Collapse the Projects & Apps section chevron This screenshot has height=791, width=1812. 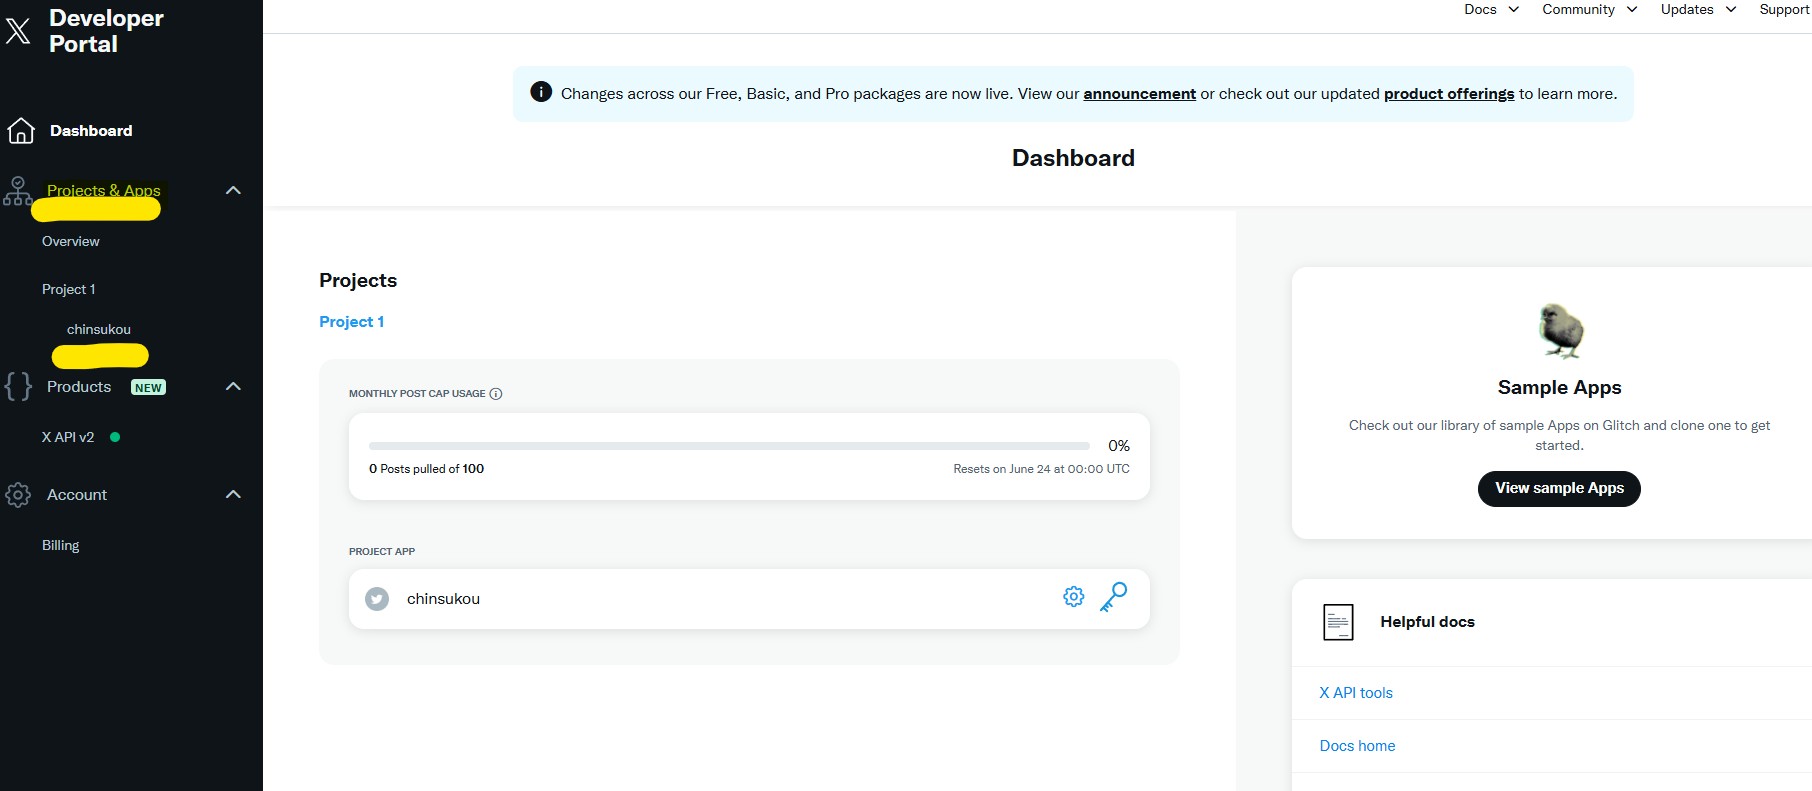233,190
